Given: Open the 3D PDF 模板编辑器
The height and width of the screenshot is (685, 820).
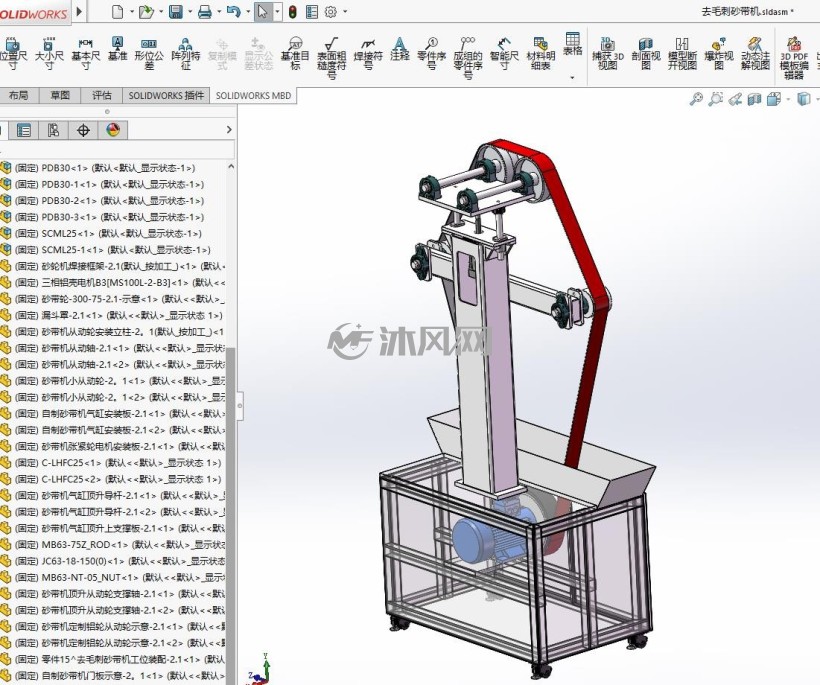Looking at the screenshot, I should click(x=794, y=58).
